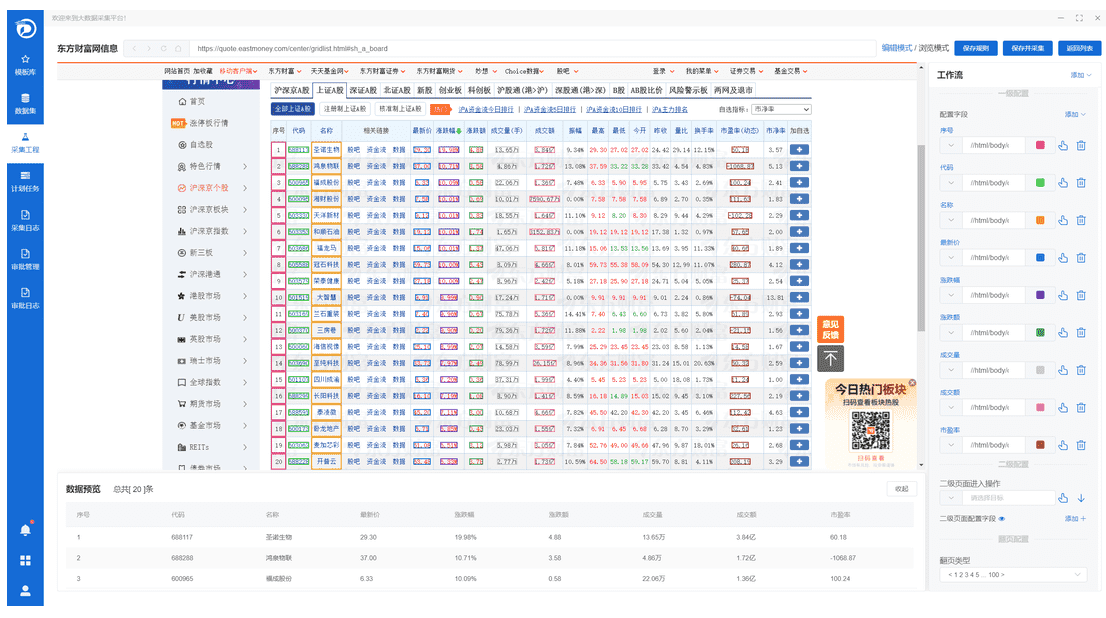Click the pick-element hand icon for 代码

(x=1063, y=183)
